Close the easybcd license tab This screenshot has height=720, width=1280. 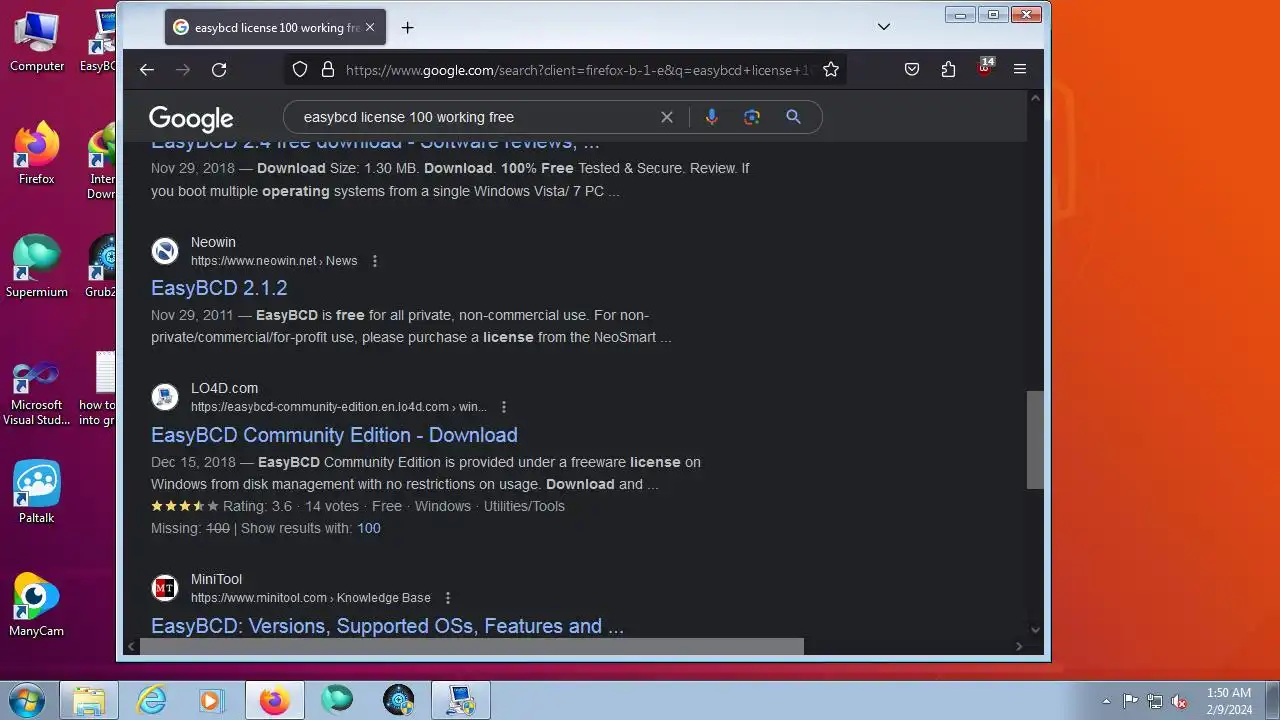coord(369,28)
